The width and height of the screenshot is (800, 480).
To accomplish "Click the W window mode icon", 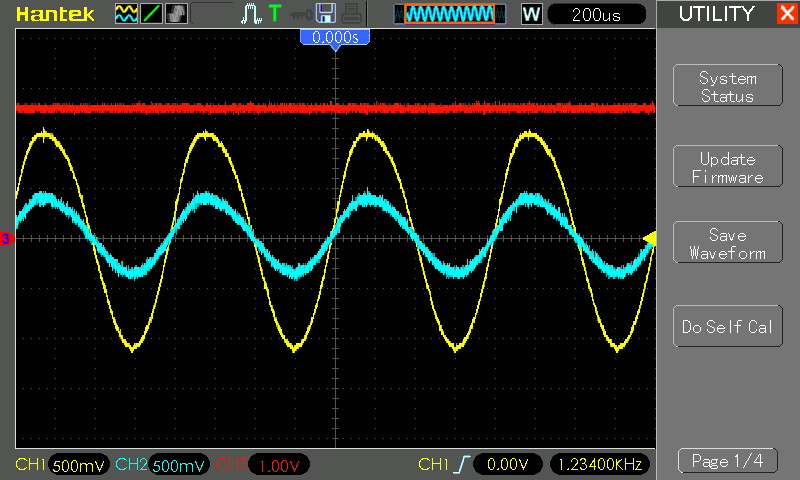I will pyautogui.click(x=531, y=14).
